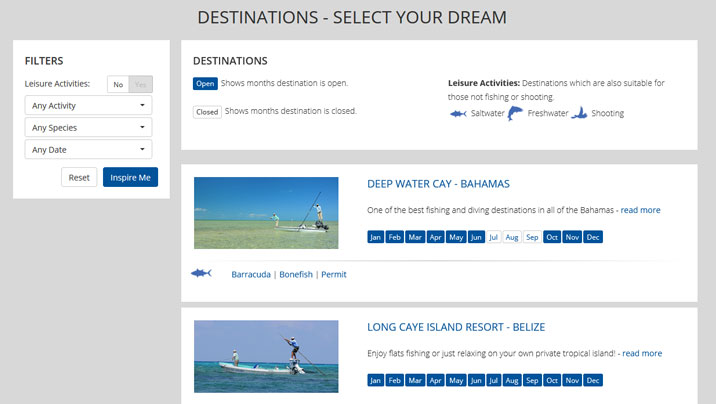This screenshot has width=716, height=404.
Task: Open Long Caye Island Resort - Belize link
Action: [x=455, y=327]
